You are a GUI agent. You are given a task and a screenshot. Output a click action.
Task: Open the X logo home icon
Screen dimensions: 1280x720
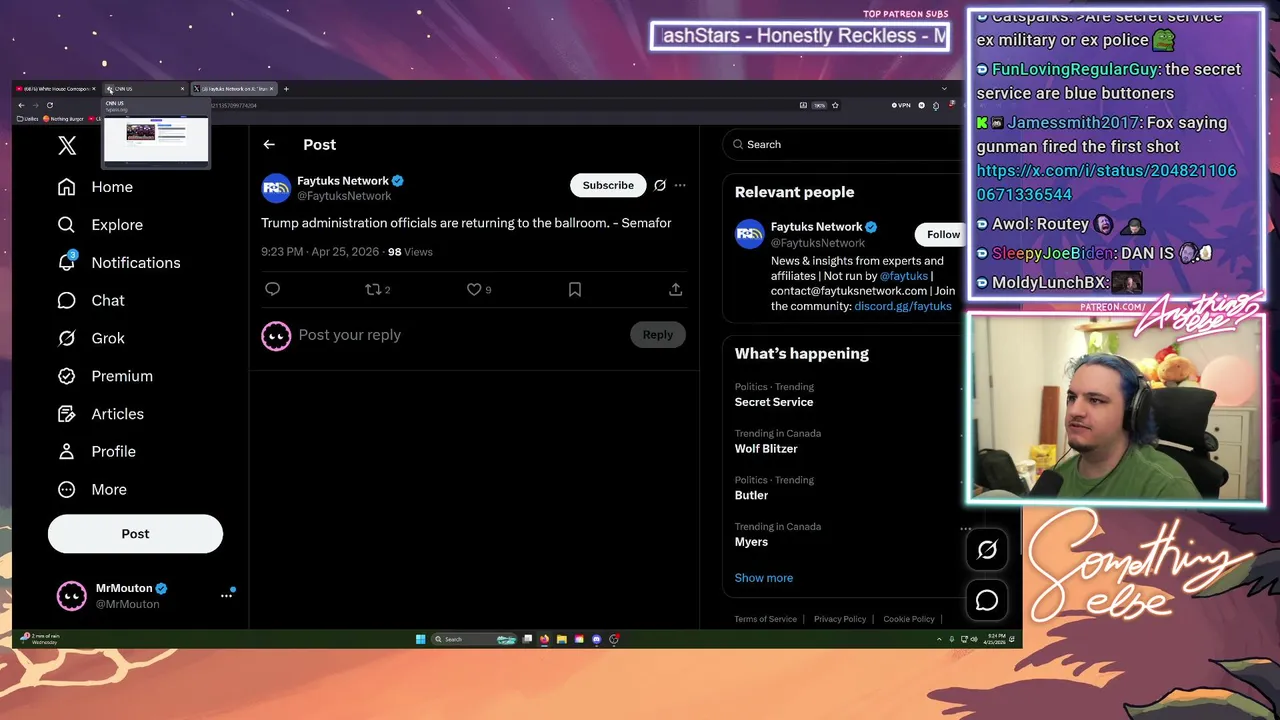(67, 145)
